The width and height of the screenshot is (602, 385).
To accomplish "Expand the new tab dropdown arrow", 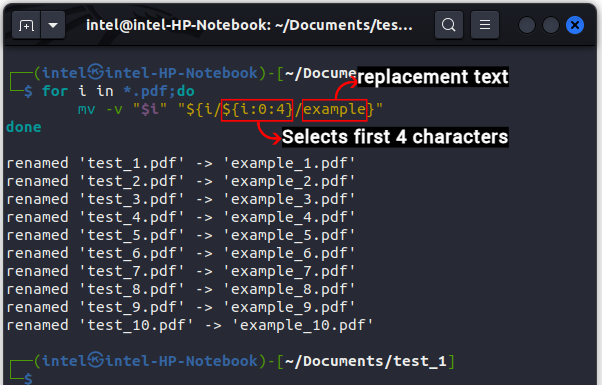I will tap(53, 25).
